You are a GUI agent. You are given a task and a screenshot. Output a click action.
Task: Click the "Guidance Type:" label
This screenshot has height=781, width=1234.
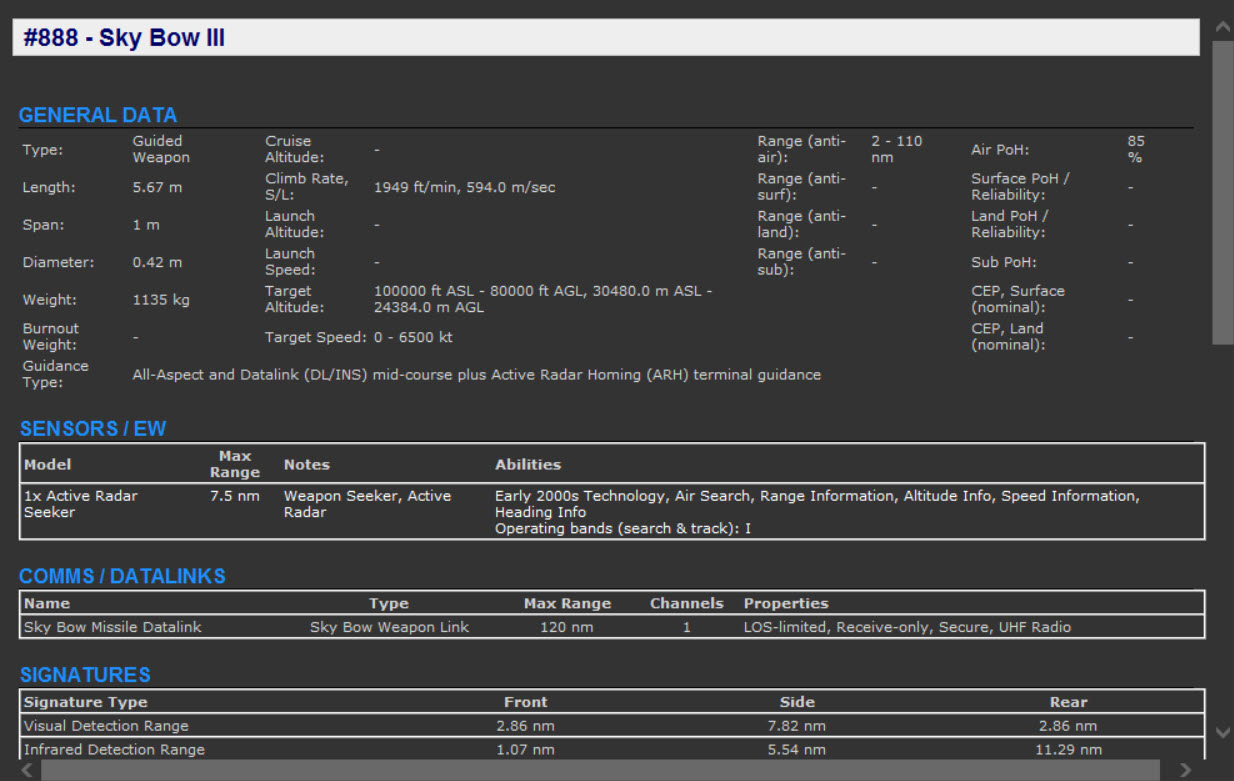pos(56,374)
